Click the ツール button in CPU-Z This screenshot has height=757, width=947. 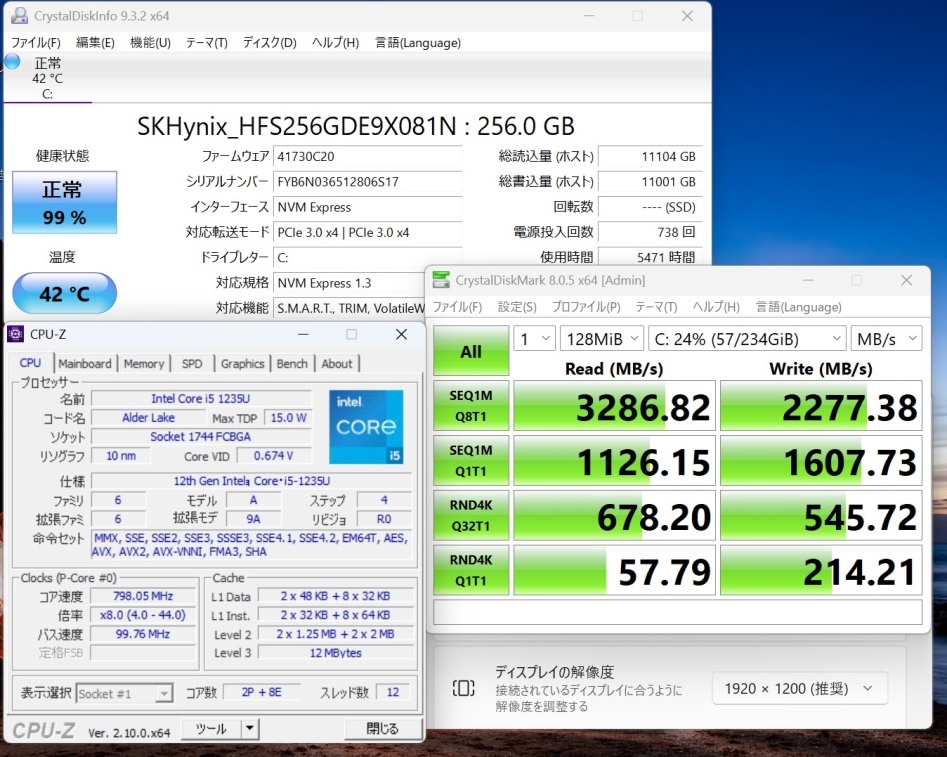211,729
